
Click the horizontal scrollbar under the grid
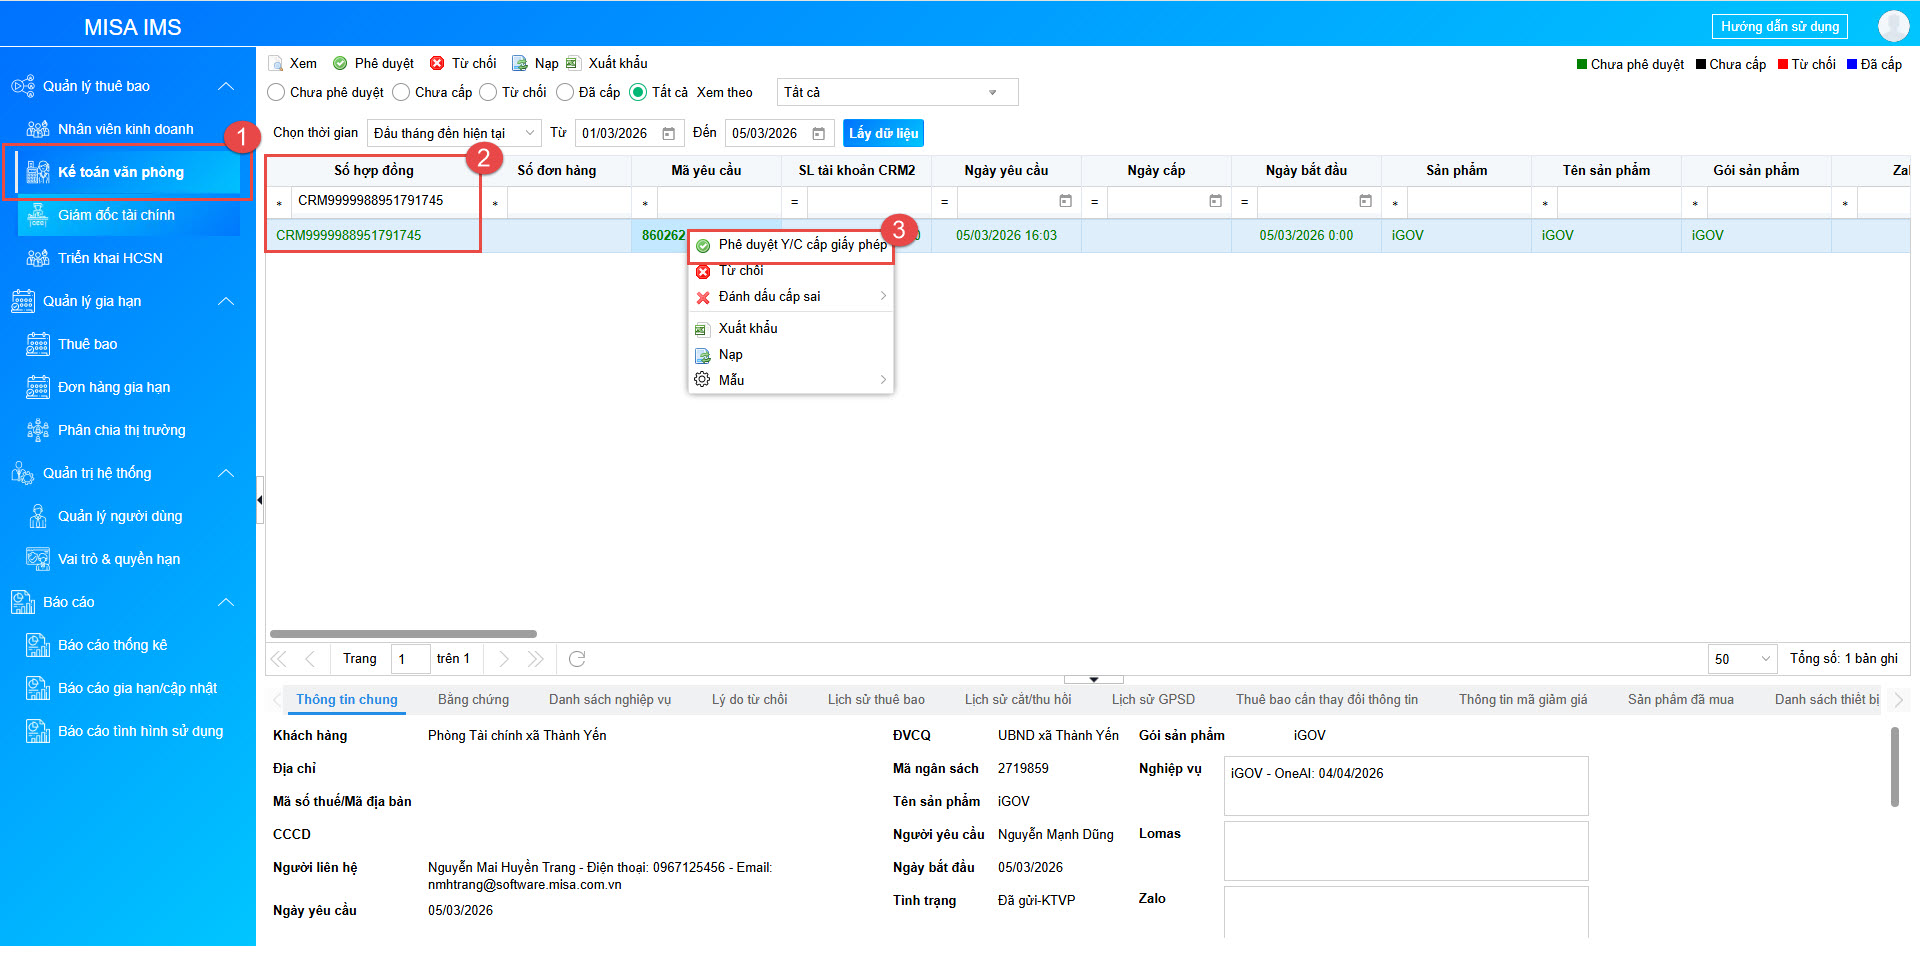(x=403, y=634)
